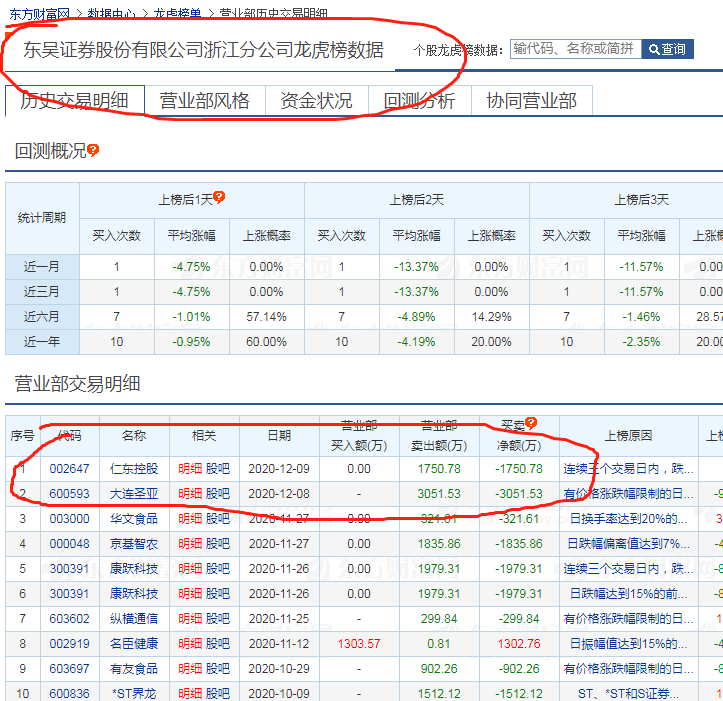Open stock code 600593 link
The image size is (723, 701).
click(69, 493)
